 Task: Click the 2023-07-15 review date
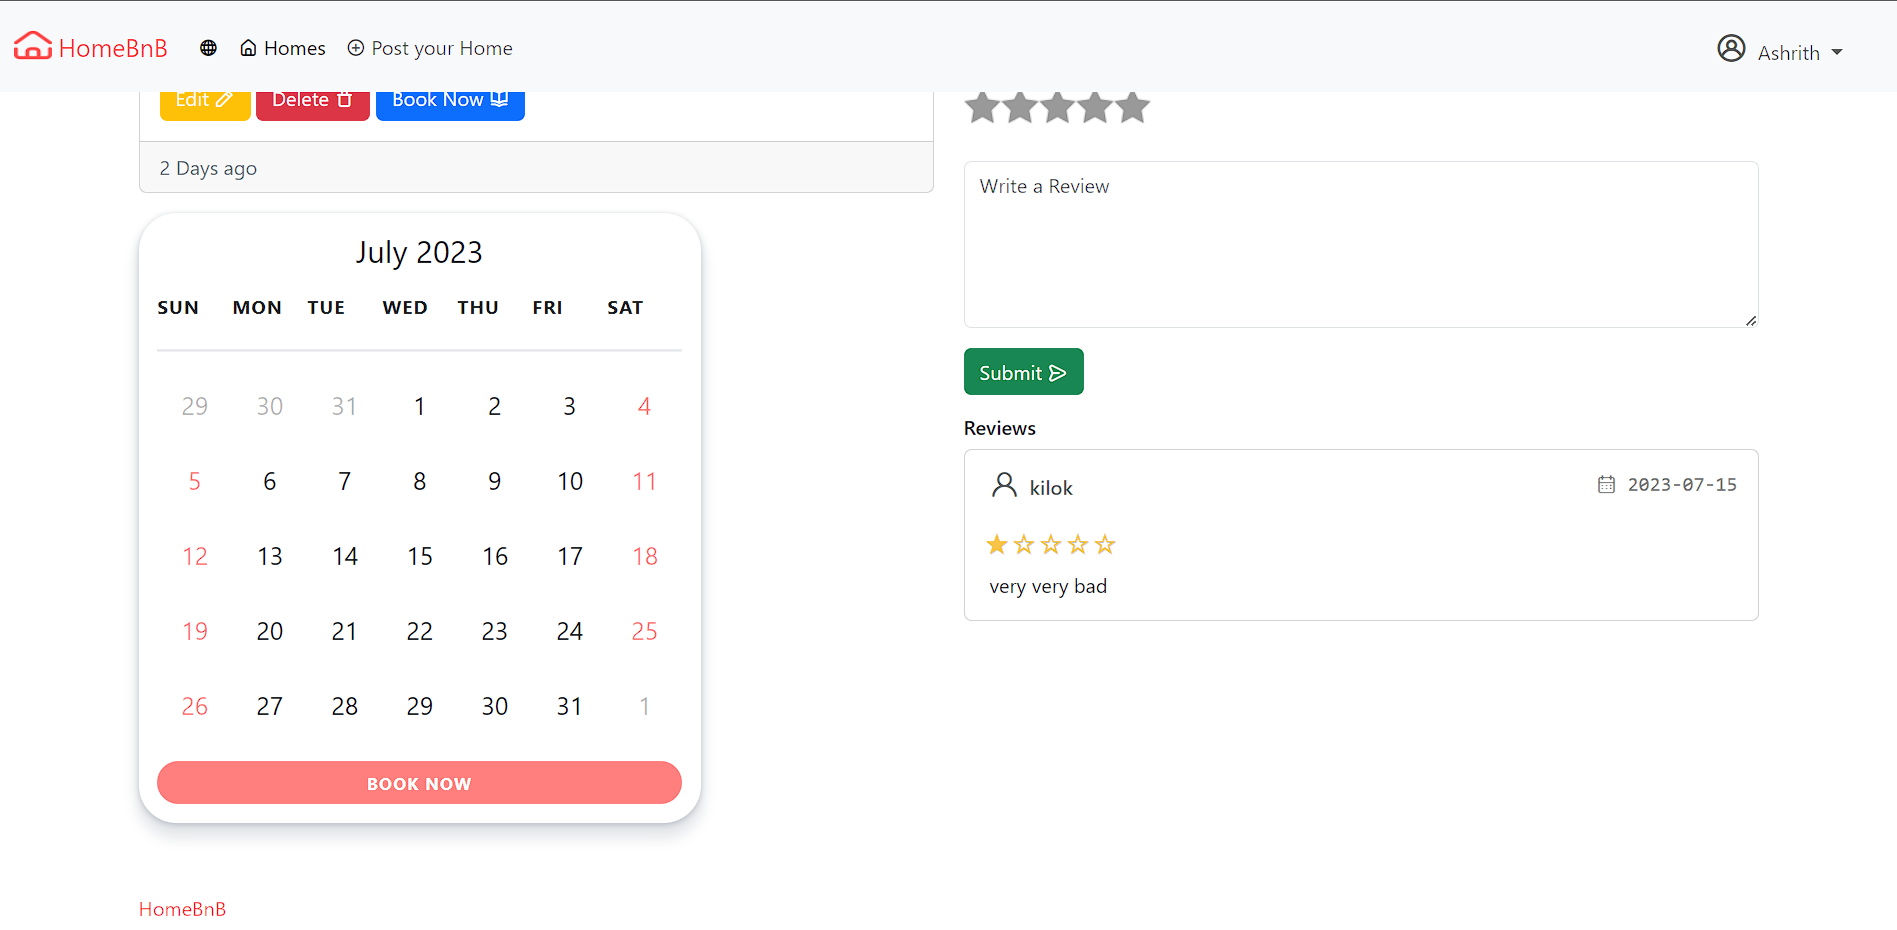(1682, 485)
